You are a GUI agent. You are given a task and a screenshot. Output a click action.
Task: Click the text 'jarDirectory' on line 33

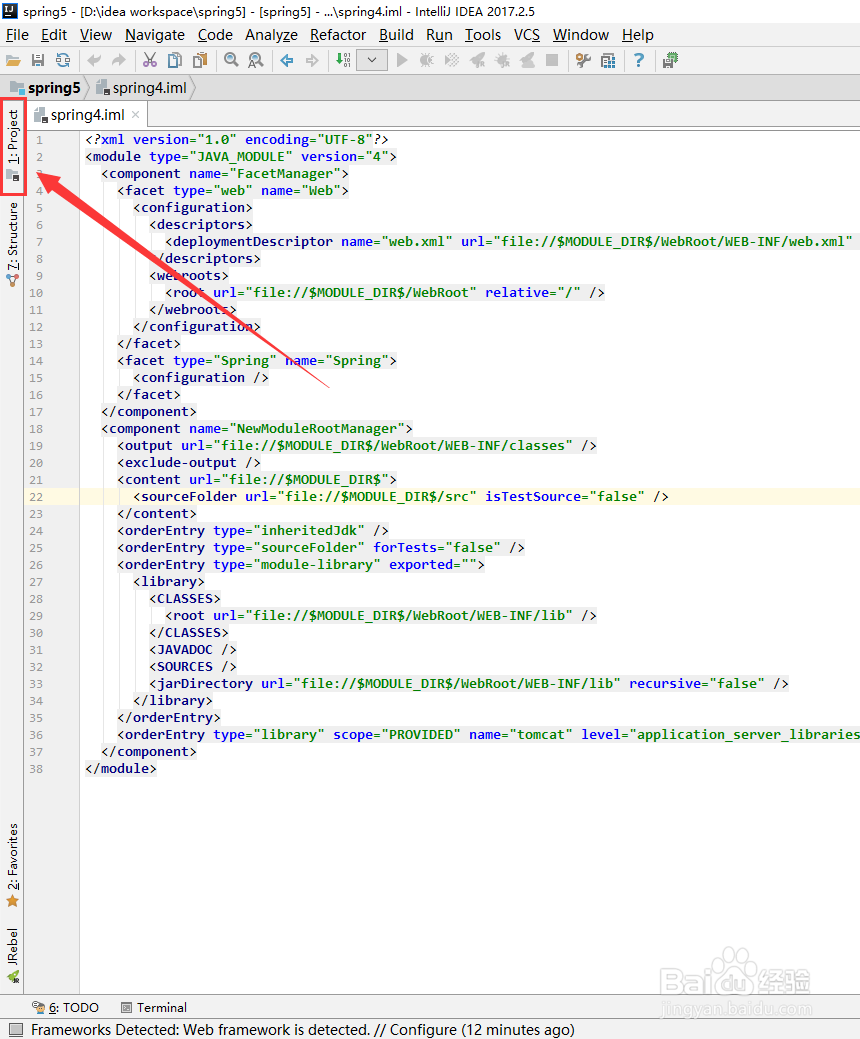click(x=205, y=684)
